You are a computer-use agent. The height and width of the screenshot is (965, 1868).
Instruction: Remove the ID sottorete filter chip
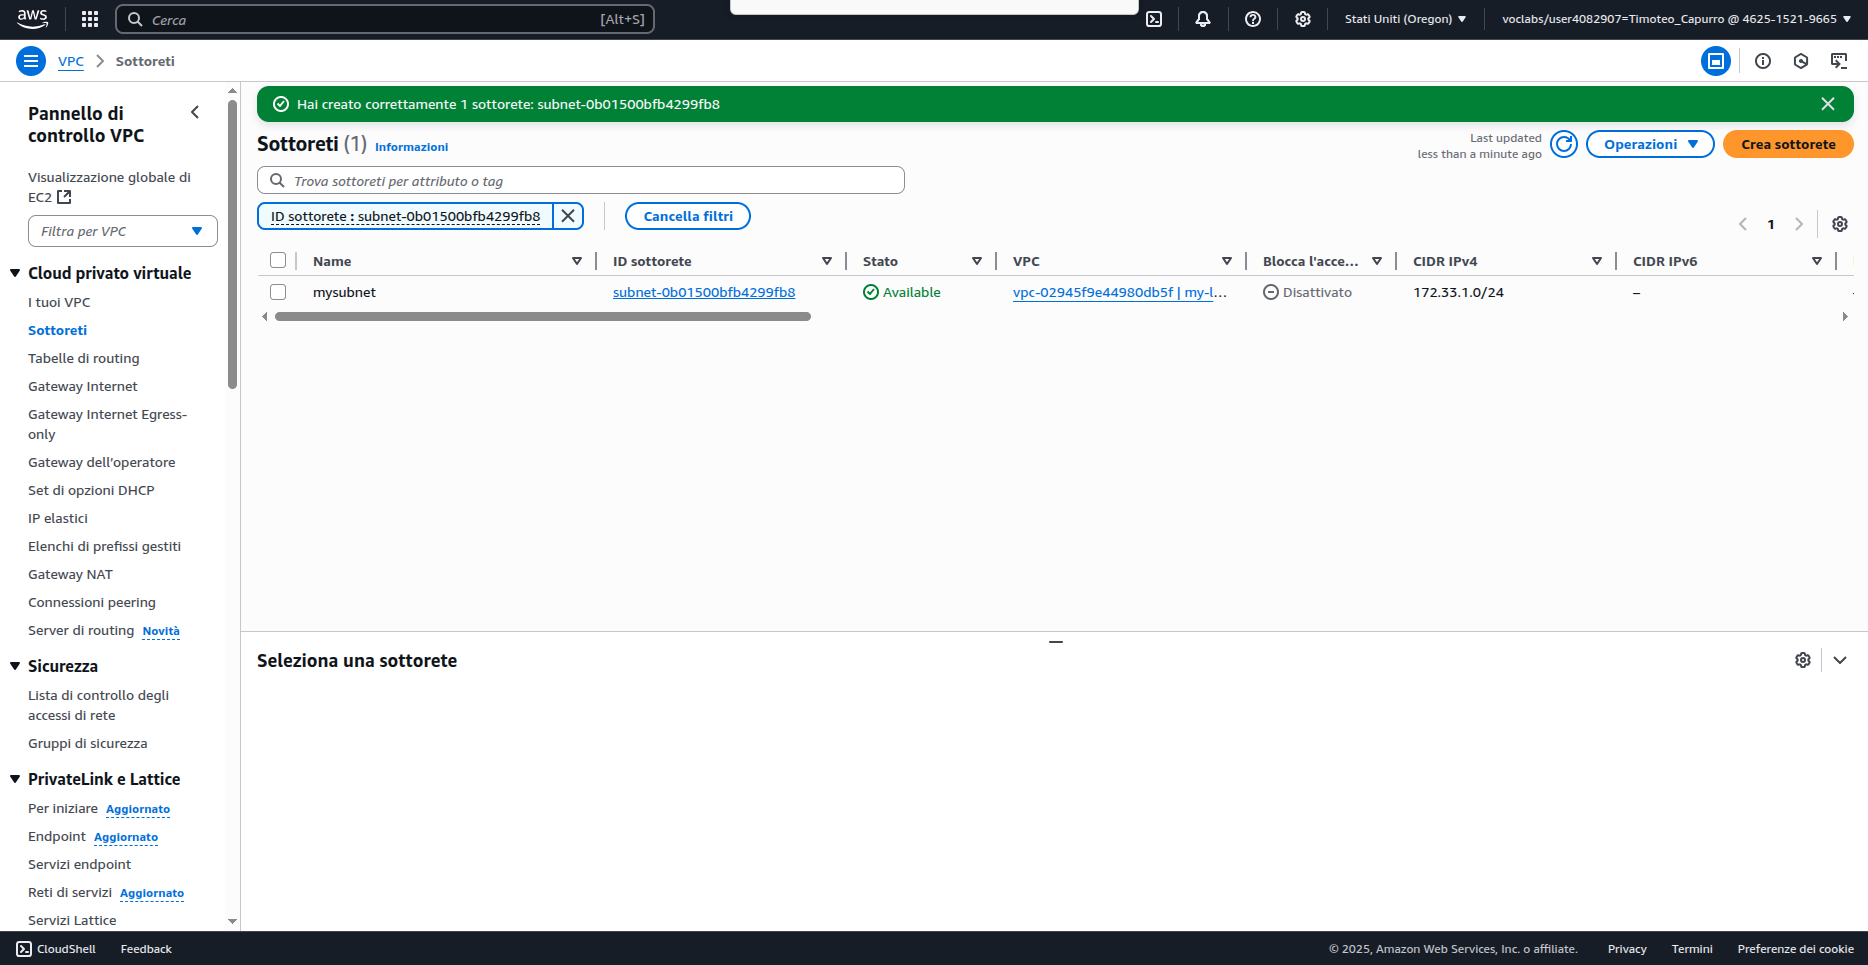pos(568,216)
